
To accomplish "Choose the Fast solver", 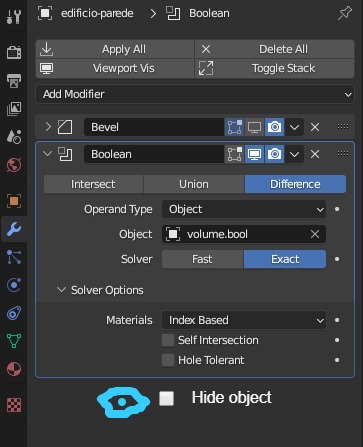I will (203, 259).
